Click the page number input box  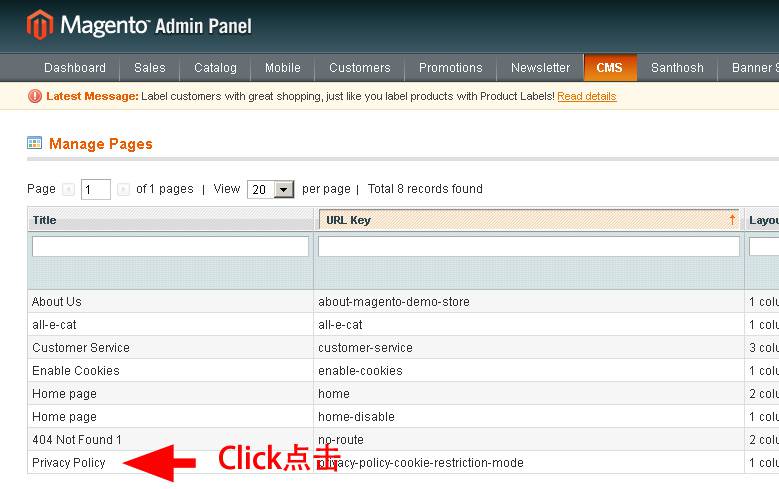click(96, 190)
